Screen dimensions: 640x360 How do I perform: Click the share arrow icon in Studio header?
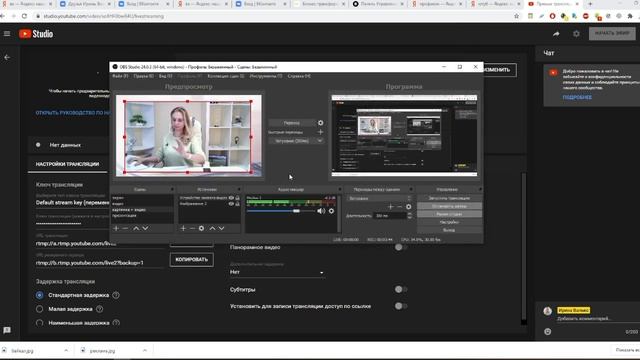556,34
